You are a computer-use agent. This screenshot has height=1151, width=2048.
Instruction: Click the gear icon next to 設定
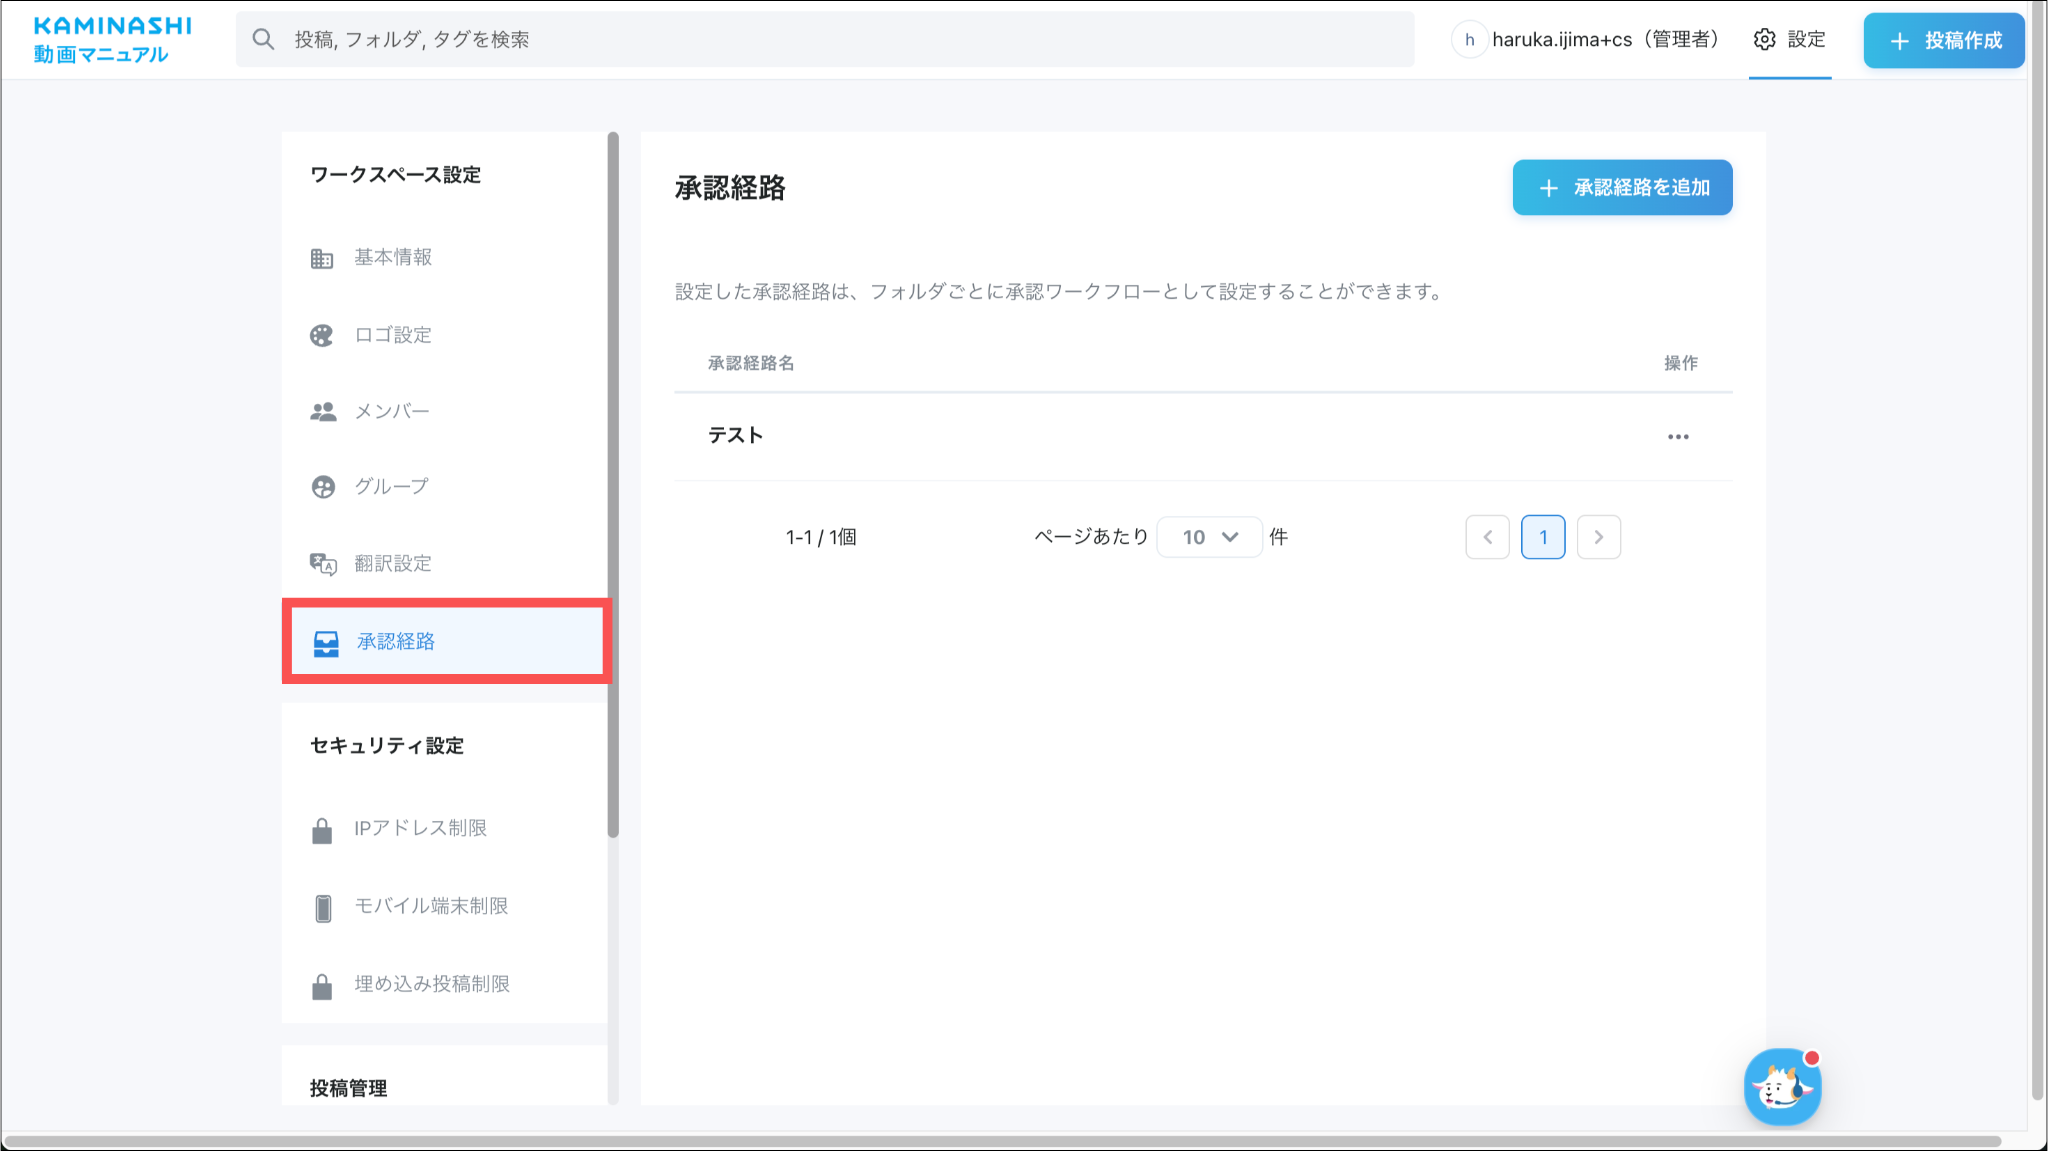(1764, 40)
